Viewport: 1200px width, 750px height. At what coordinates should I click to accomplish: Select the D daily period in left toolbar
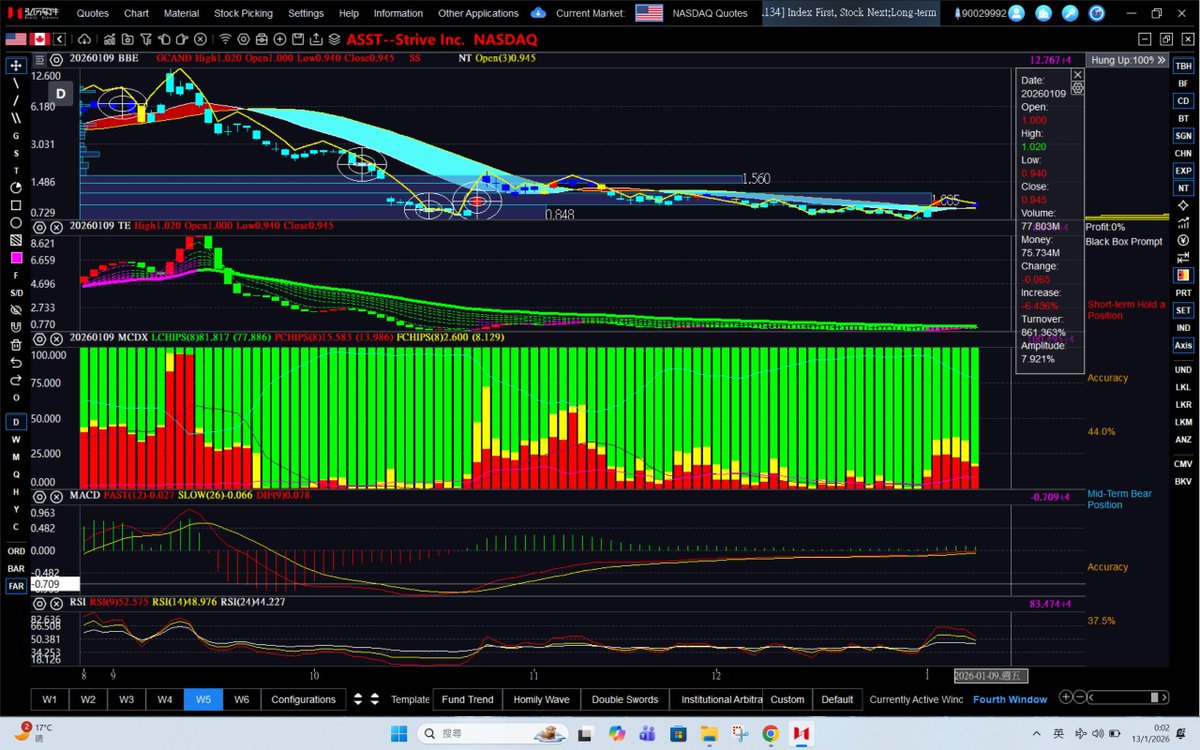16,422
